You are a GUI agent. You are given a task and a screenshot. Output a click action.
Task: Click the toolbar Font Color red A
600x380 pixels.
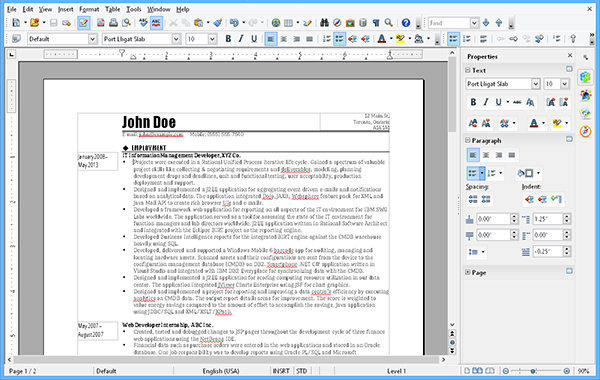(x=382, y=39)
